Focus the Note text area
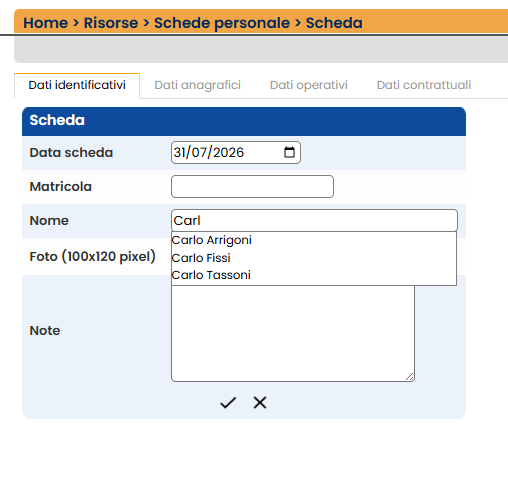This screenshot has width=508, height=495. coord(293,333)
